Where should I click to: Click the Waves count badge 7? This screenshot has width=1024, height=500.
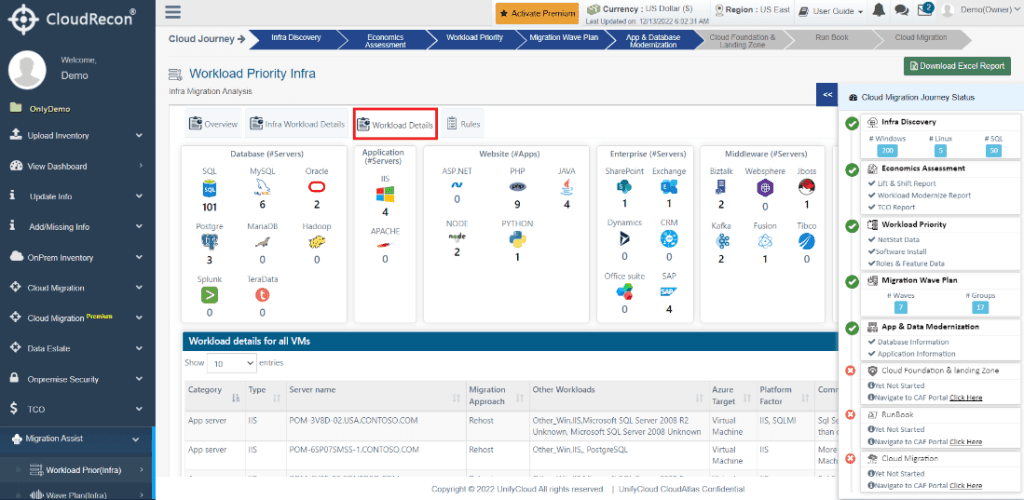click(901, 307)
